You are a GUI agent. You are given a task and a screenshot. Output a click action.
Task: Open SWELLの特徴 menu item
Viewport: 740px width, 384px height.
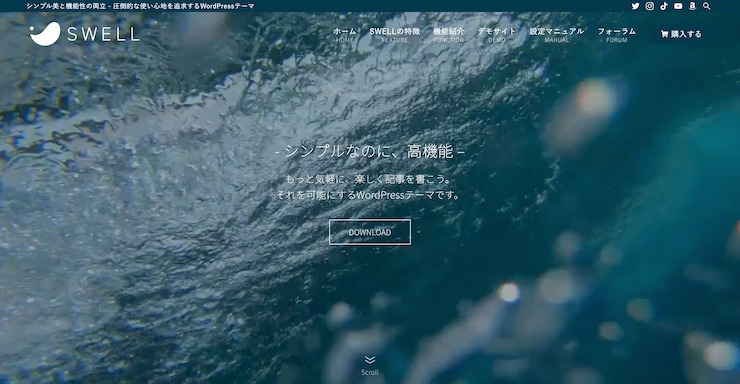tap(395, 34)
